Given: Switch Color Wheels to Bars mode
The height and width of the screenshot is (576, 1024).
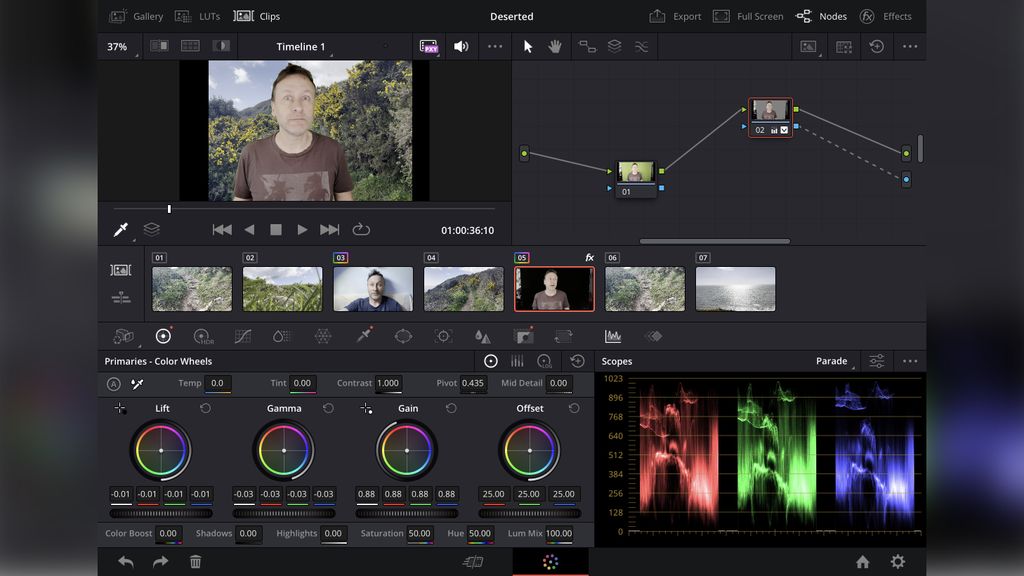Looking at the screenshot, I should click(518, 361).
